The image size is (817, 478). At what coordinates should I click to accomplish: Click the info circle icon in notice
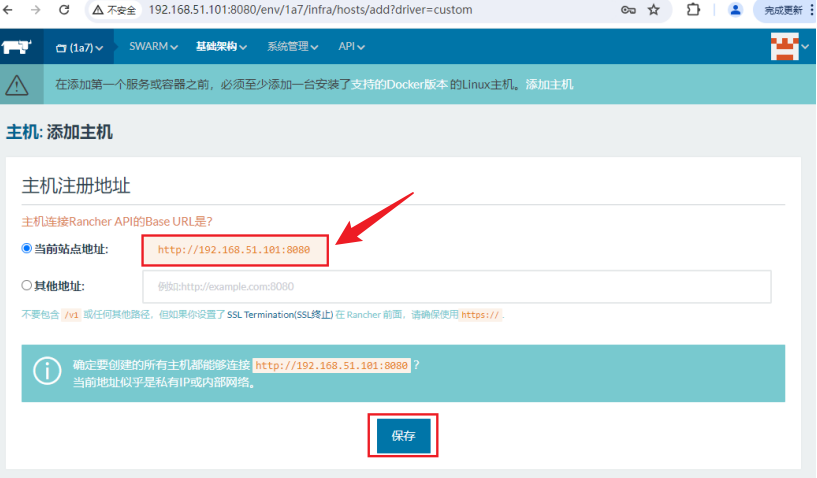[47, 371]
